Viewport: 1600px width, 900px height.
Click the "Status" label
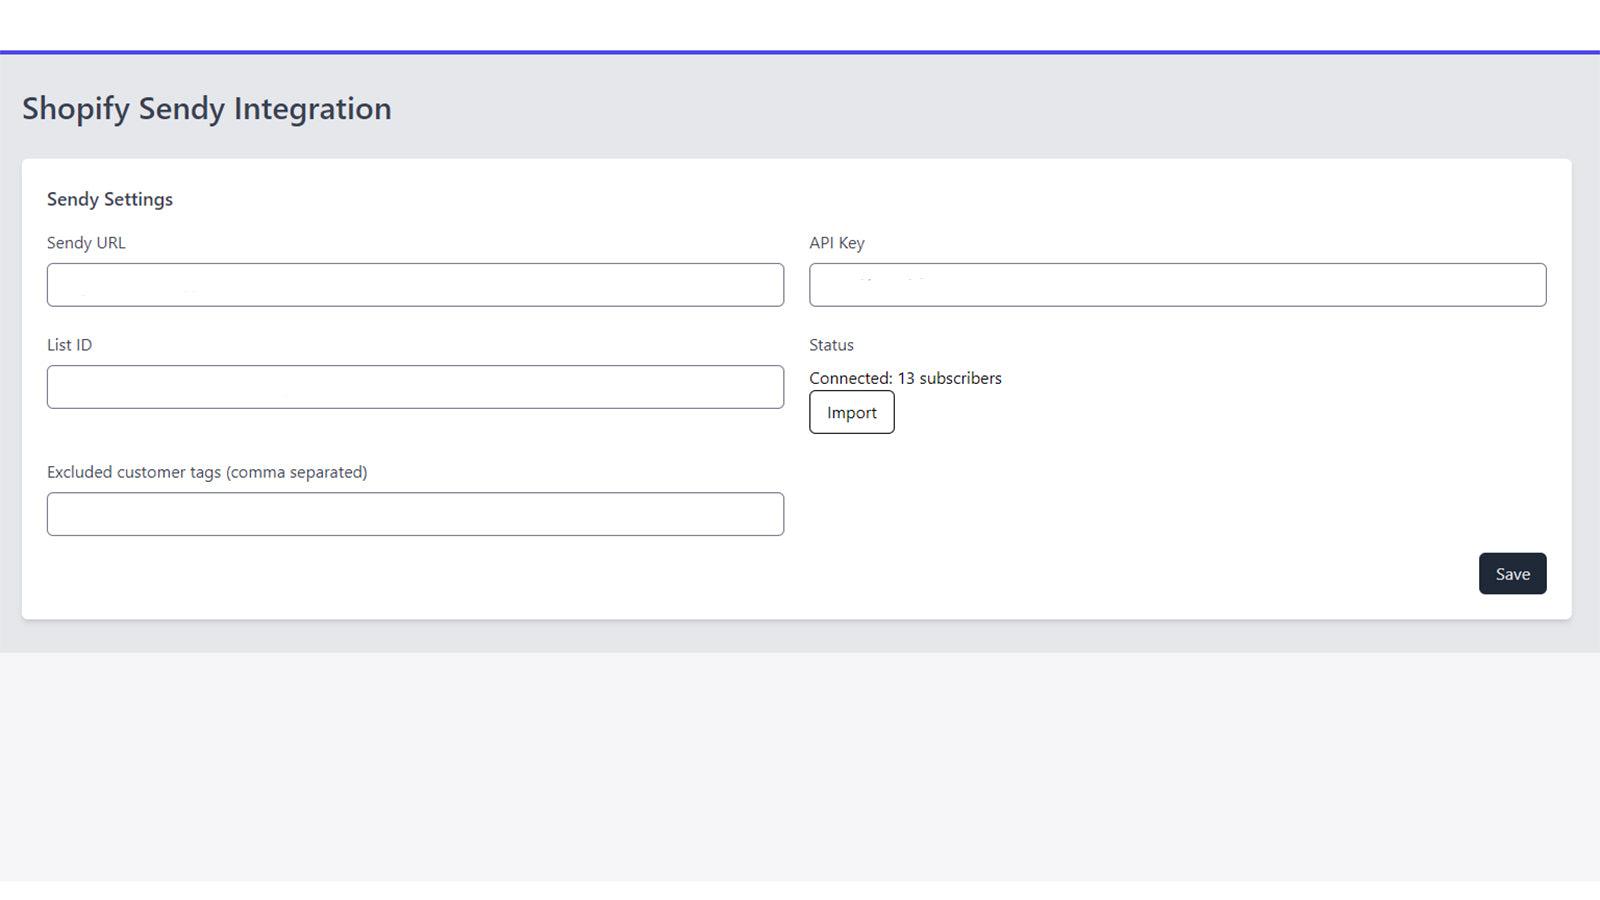point(831,345)
